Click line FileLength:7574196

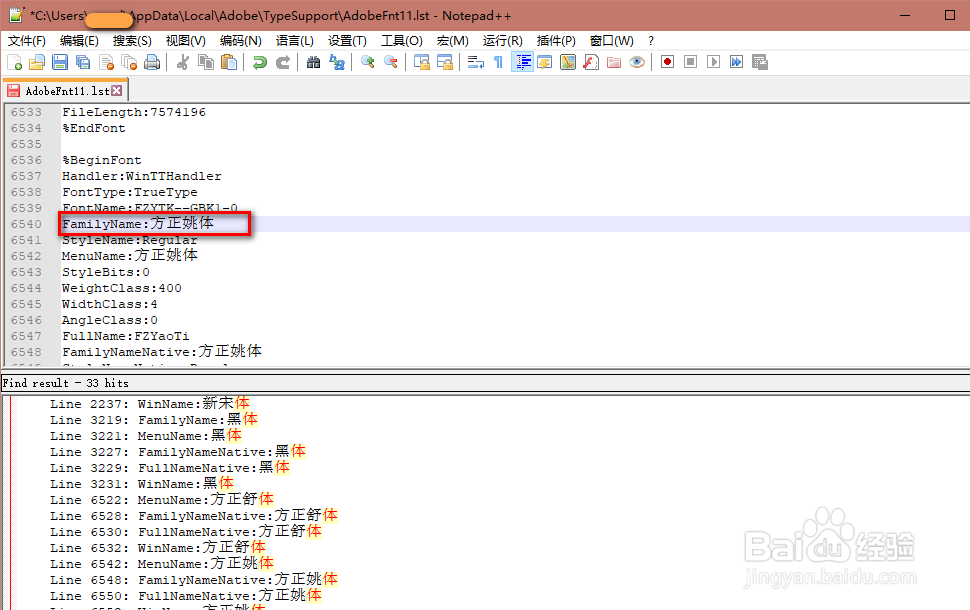(x=134, y=112)
